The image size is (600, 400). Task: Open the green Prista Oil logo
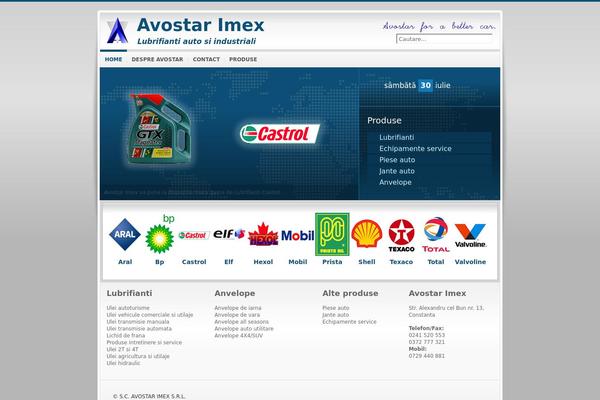click(332, 234)
